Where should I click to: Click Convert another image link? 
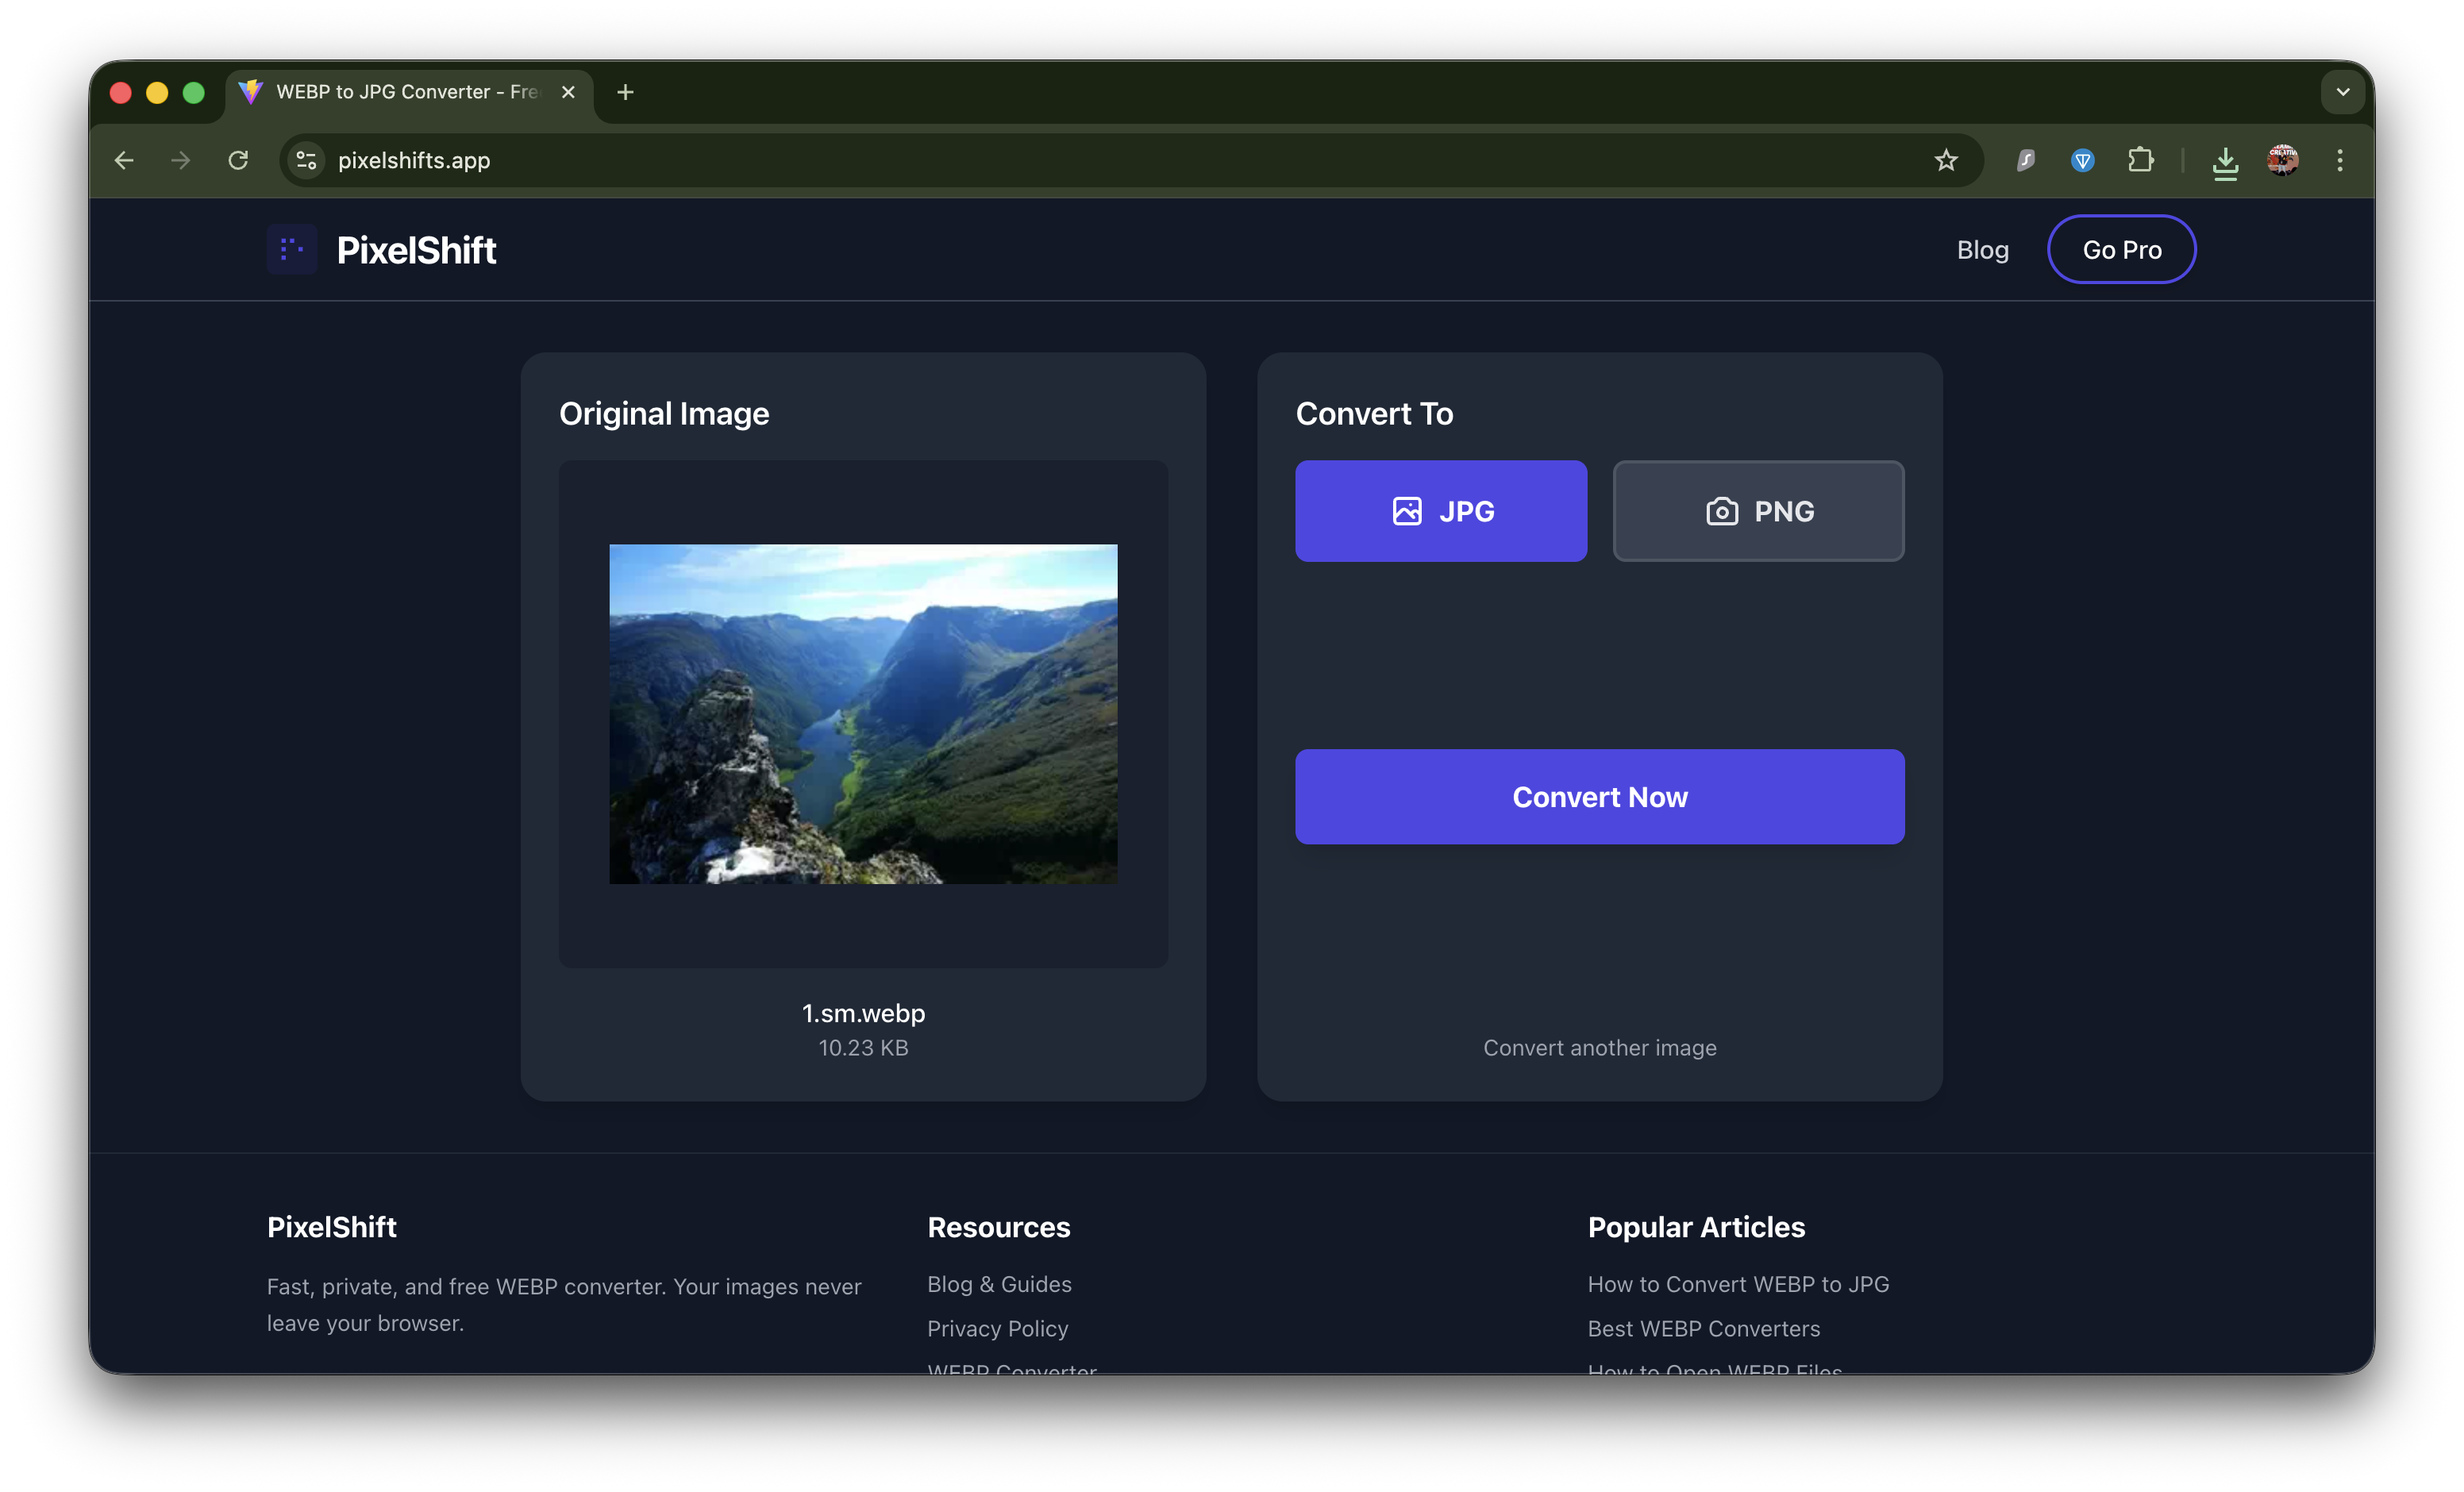pos(1600,1048)
